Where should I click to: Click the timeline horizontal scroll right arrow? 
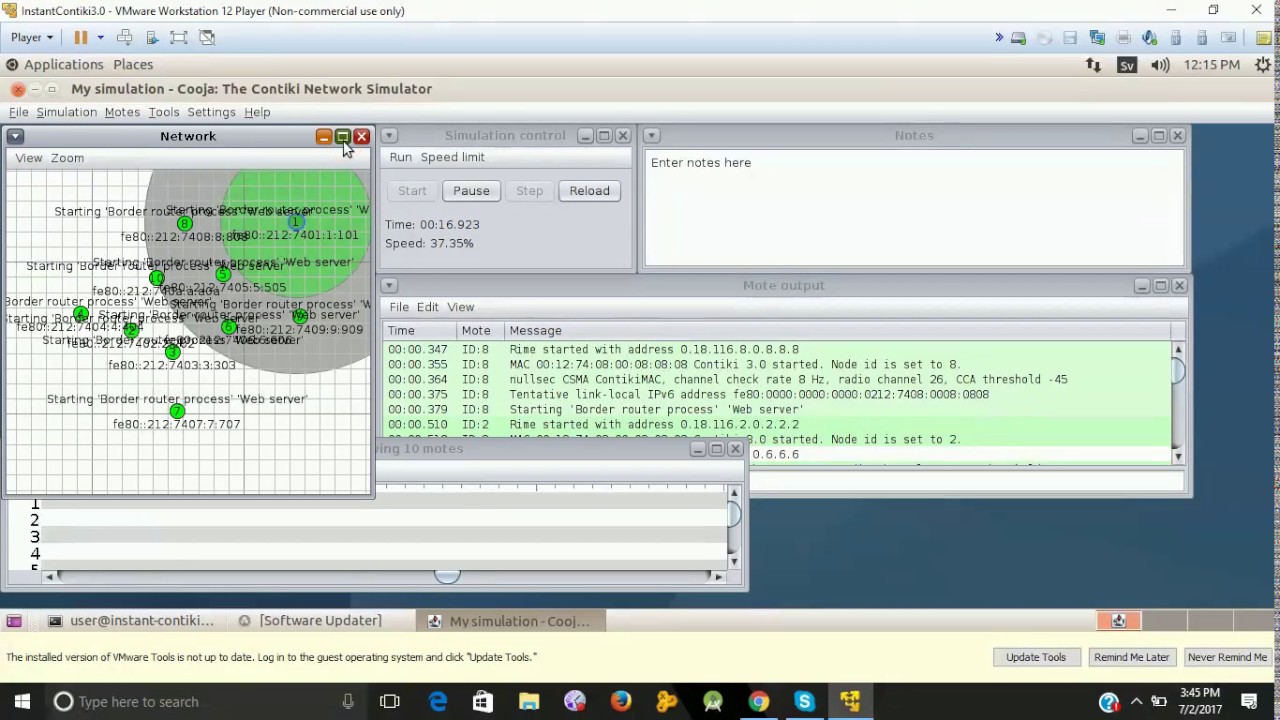(717, 576)
